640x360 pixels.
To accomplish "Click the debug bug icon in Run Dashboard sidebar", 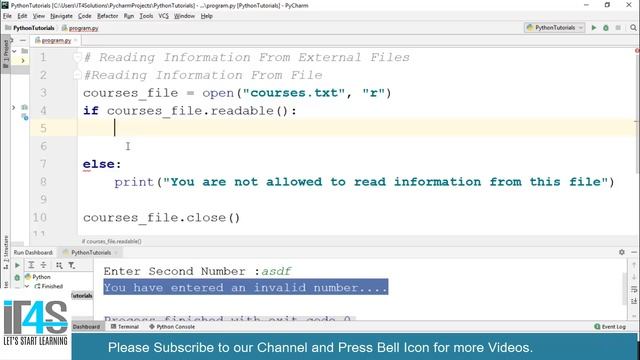I will point(17,278).
